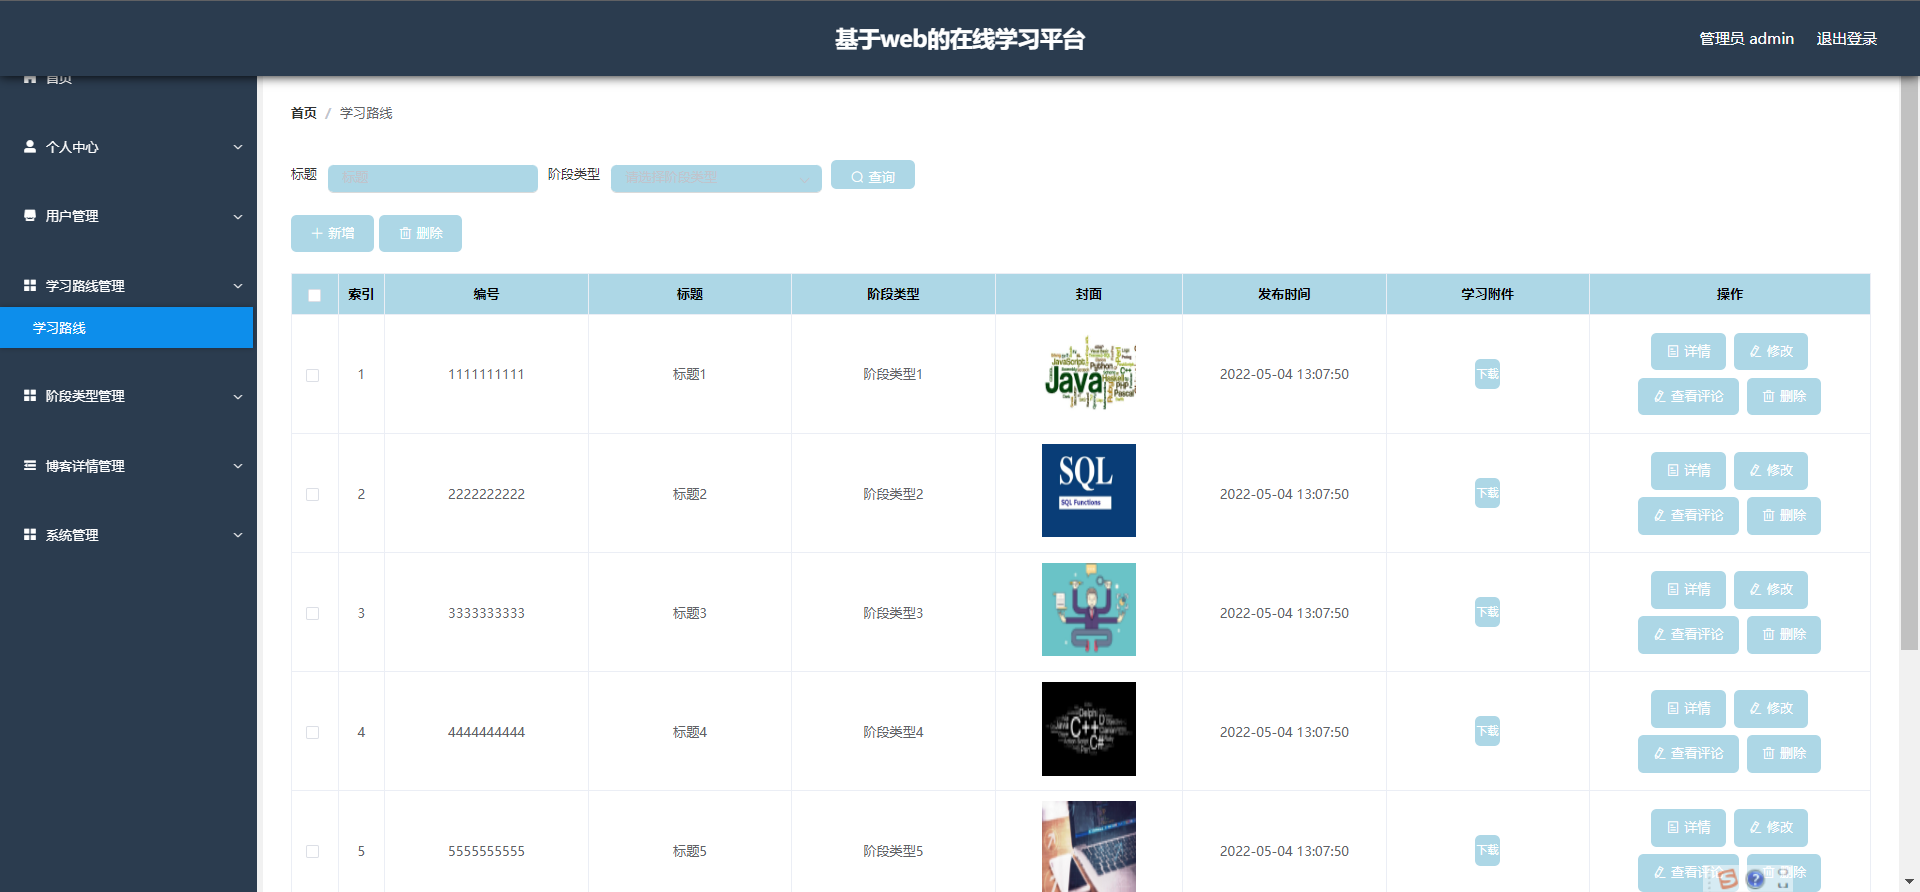Delete row 标题4
1920x892 pixels.
point(1784,753)
